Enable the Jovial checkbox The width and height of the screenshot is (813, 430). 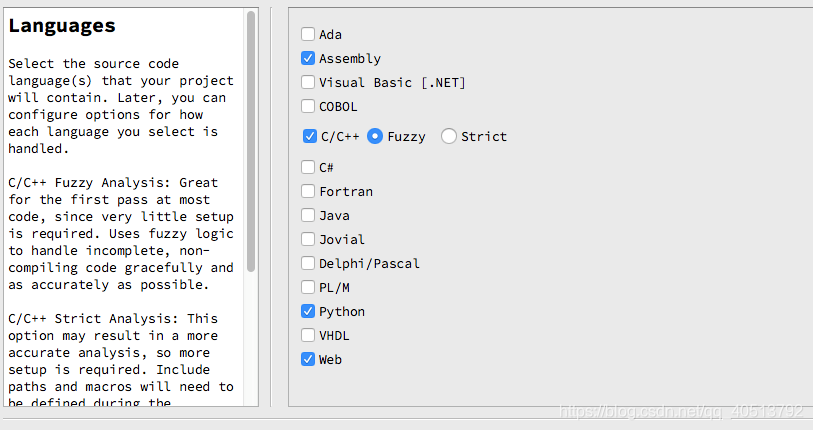[308, 240]
